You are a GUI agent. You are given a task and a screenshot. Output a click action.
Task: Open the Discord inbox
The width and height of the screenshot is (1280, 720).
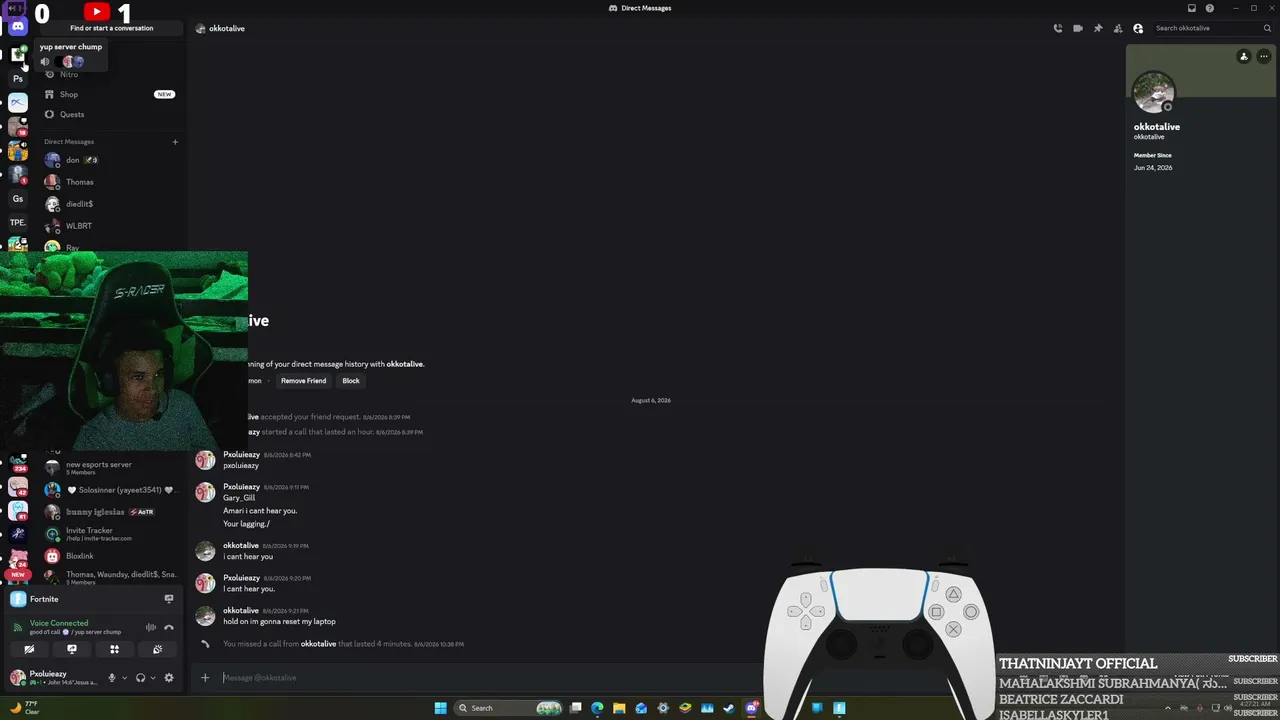[x=1193, y=8]
